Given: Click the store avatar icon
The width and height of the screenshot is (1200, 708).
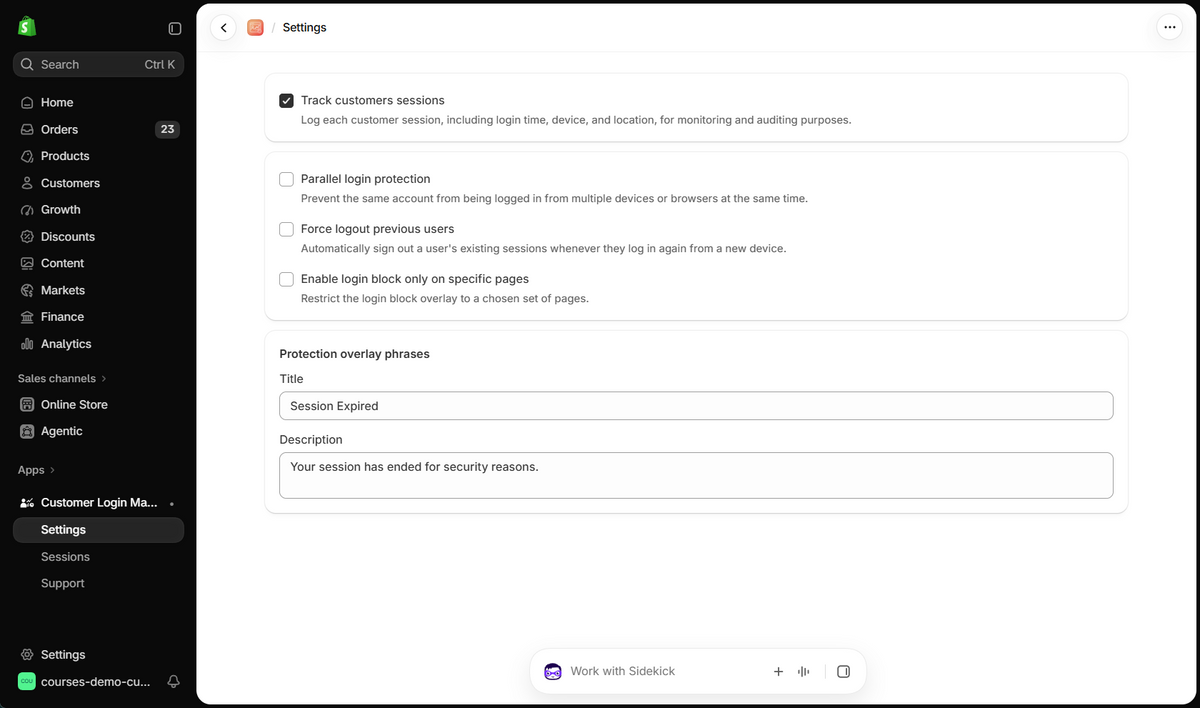Looking at the screenshot, I should [27, 682].
